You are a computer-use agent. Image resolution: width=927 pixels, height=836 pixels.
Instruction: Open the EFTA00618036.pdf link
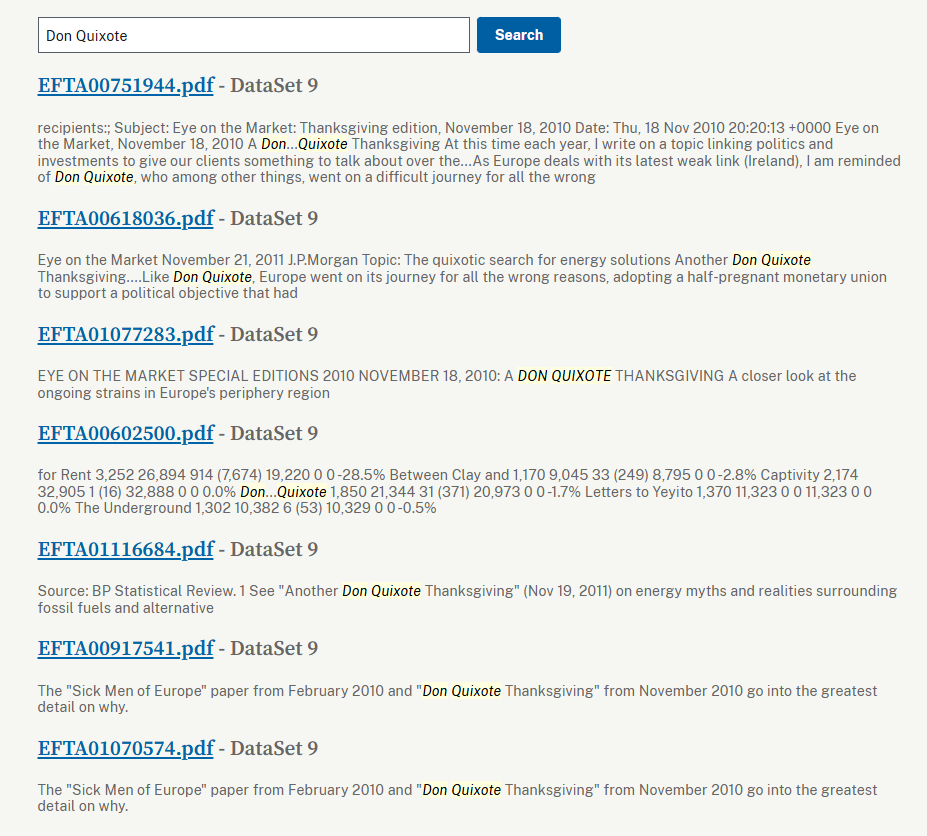125,218
